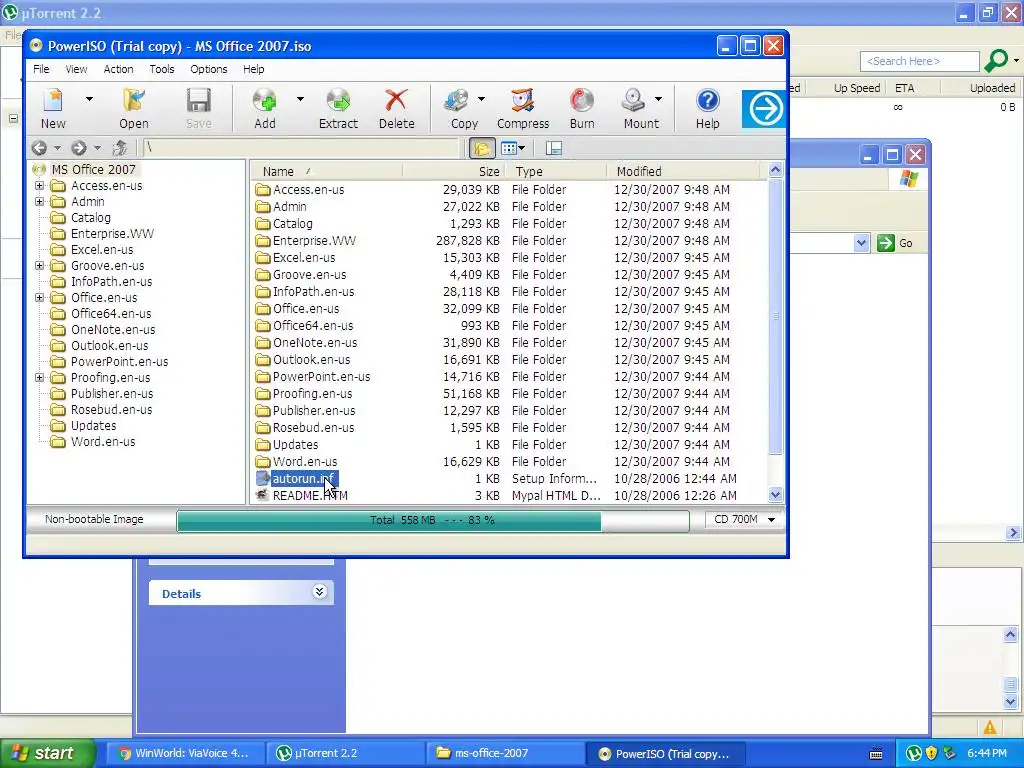This screenshot has height=768, width=1024.
Task: Expand the Groove.en-us tree node
Action: [39, 265]
